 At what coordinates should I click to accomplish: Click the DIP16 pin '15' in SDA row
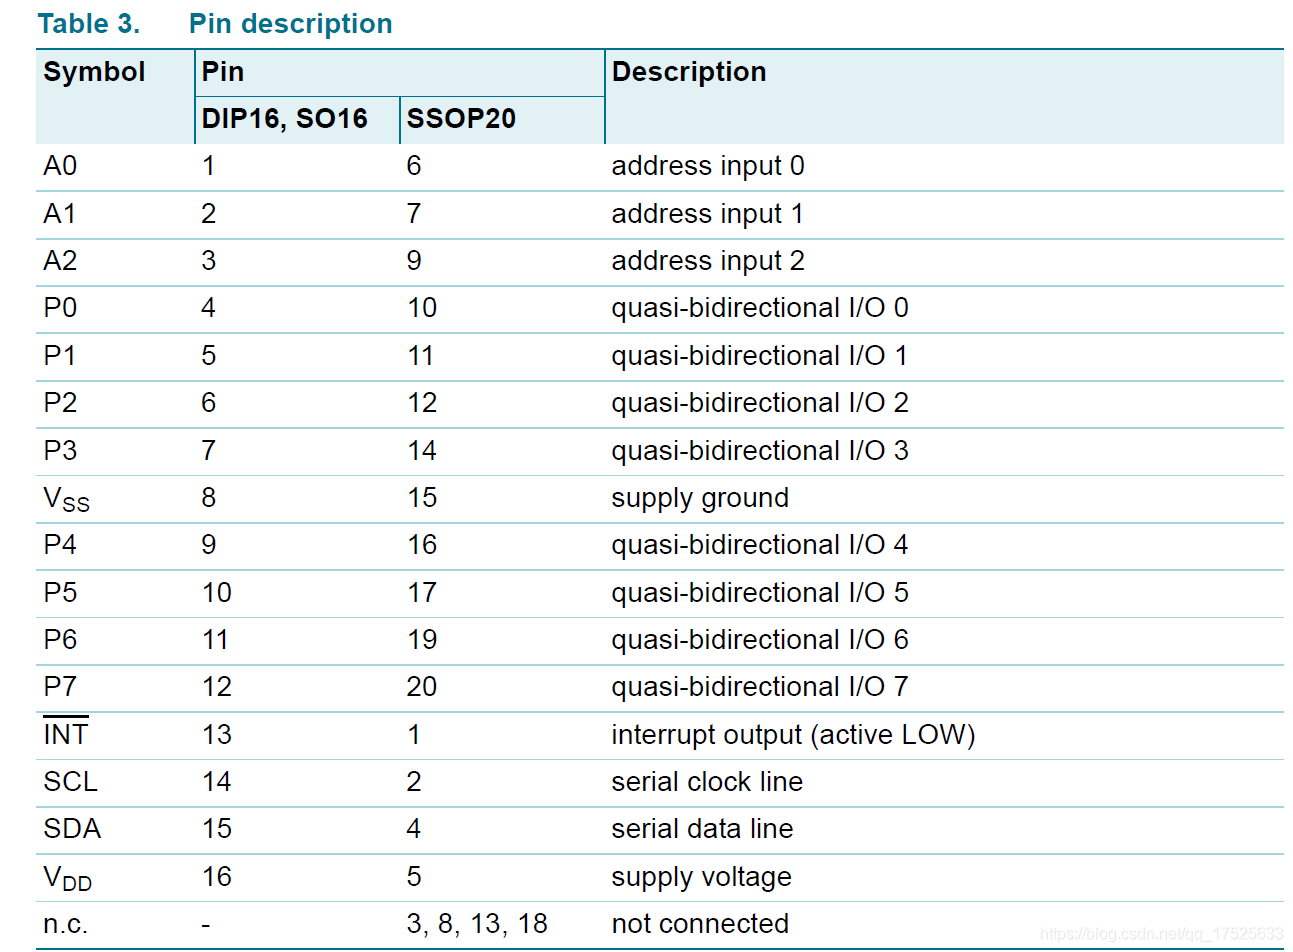217,829
